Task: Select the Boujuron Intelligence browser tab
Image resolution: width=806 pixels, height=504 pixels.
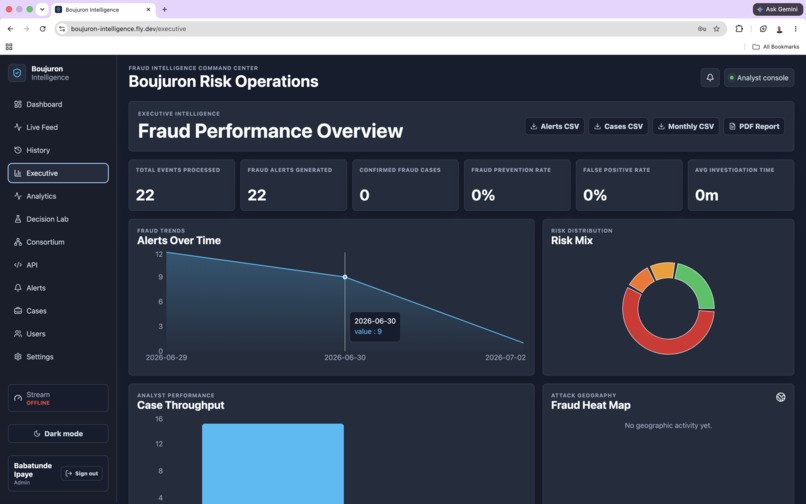Action: [103, 9]
